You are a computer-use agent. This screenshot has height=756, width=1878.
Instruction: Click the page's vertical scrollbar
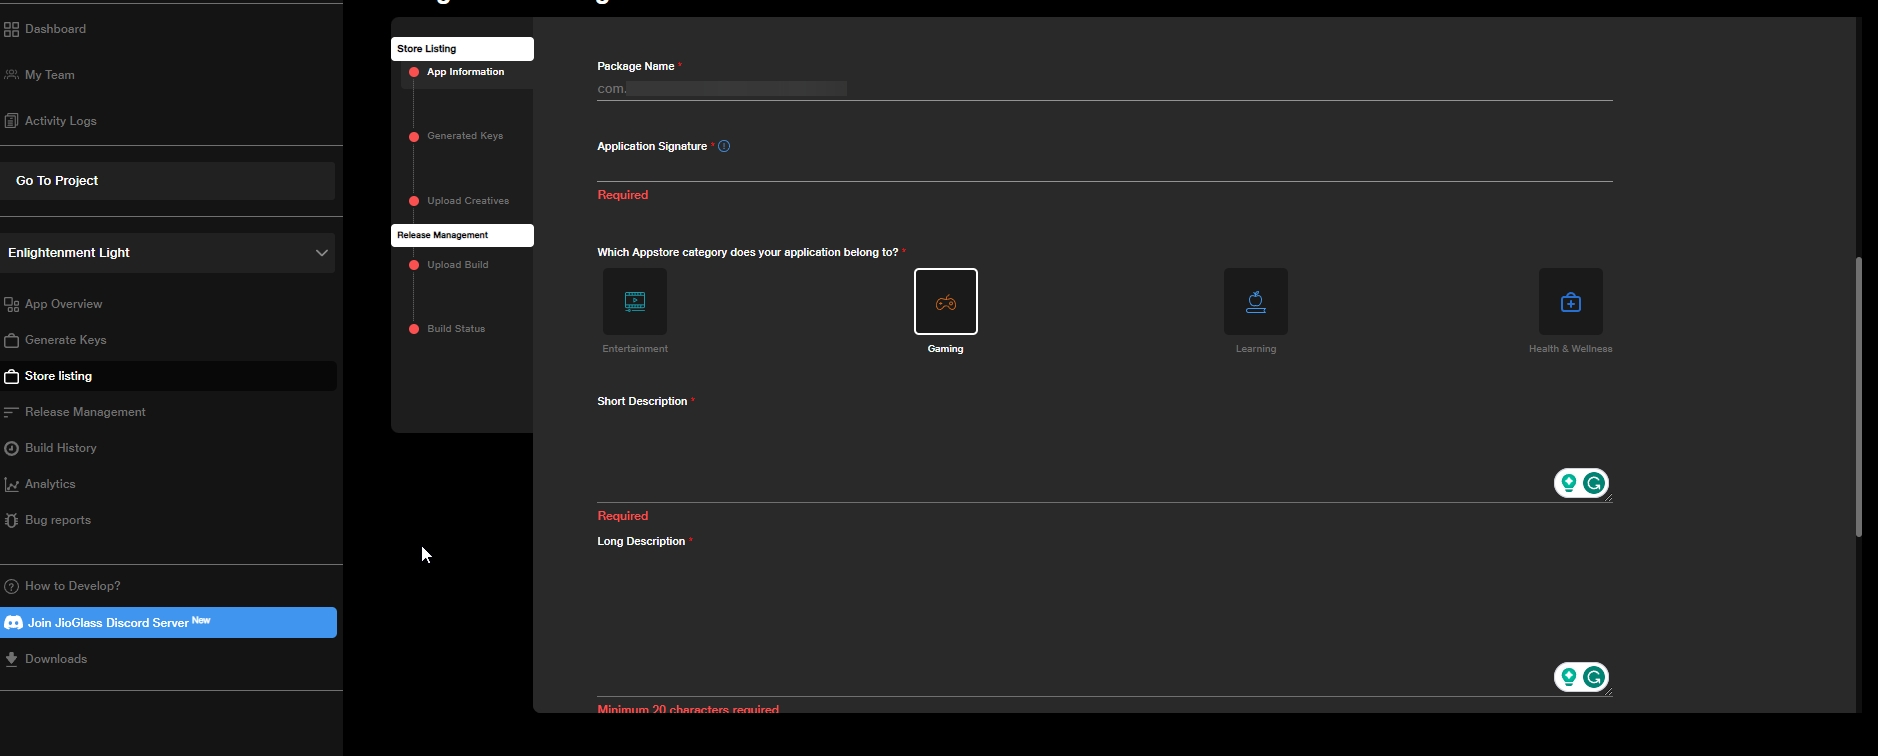pos(1859,396)
